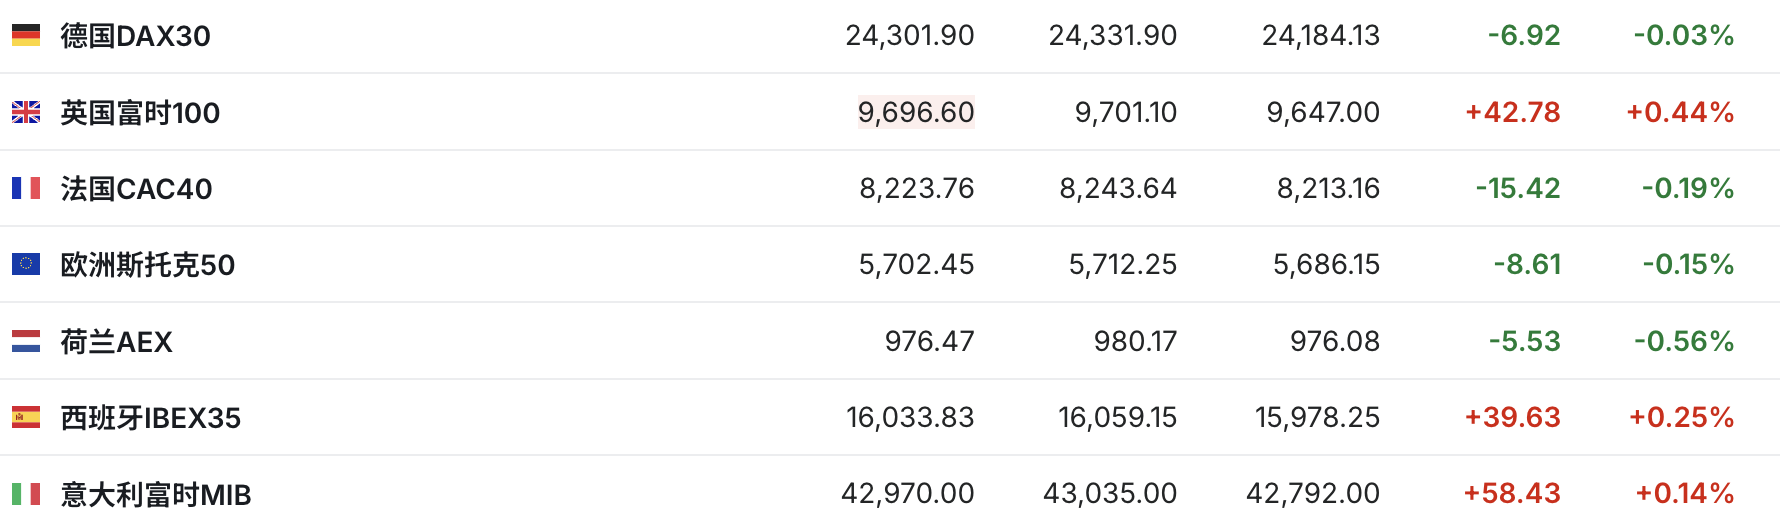Open the 法国CAC40 index link

click(136, 188)
